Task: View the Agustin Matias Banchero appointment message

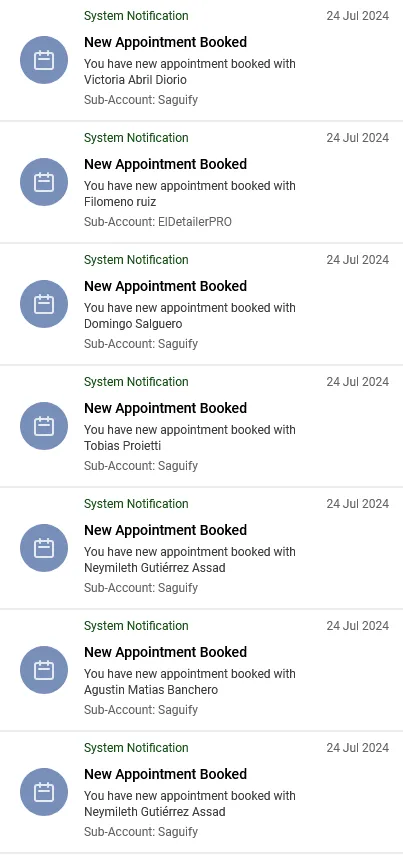Action: 190,682
